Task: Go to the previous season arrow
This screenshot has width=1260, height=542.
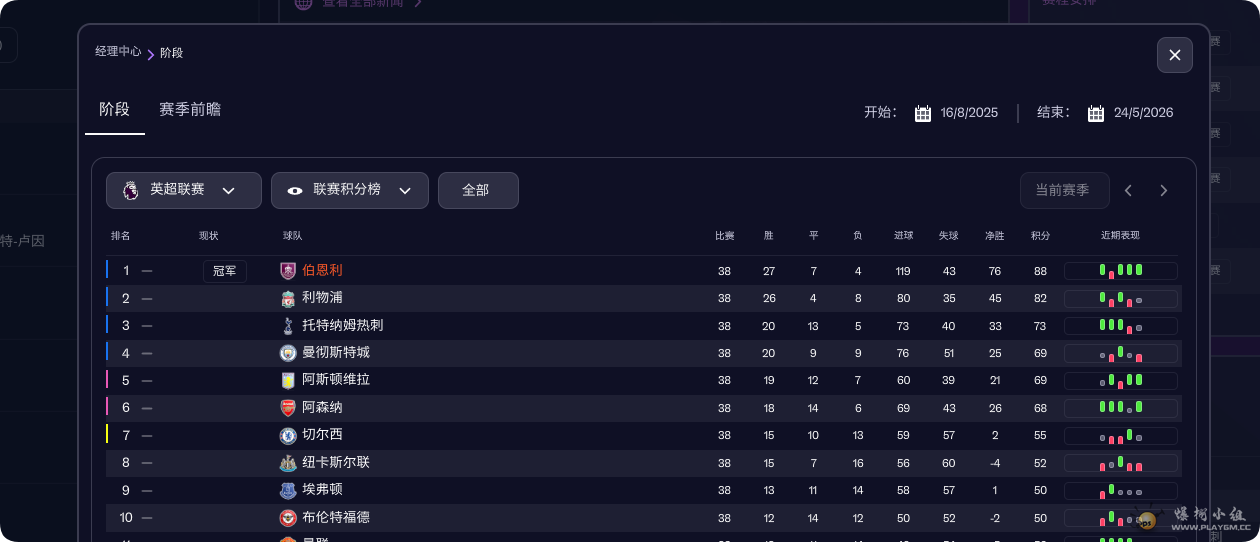Action: 1128,190
